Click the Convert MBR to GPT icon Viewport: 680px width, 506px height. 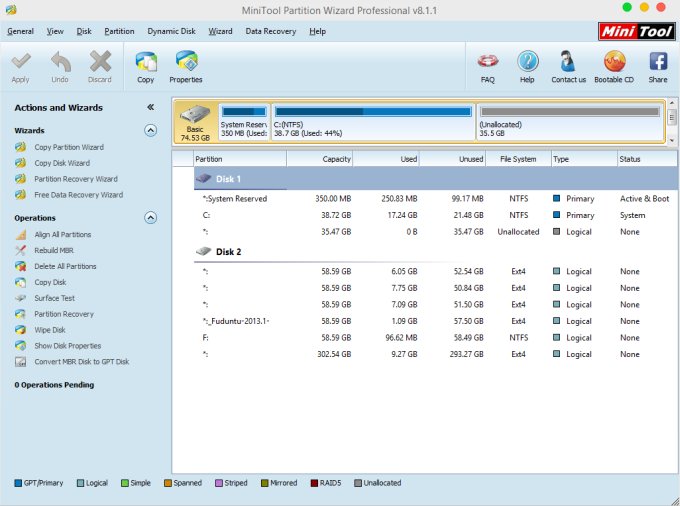[x=20, y=362]
